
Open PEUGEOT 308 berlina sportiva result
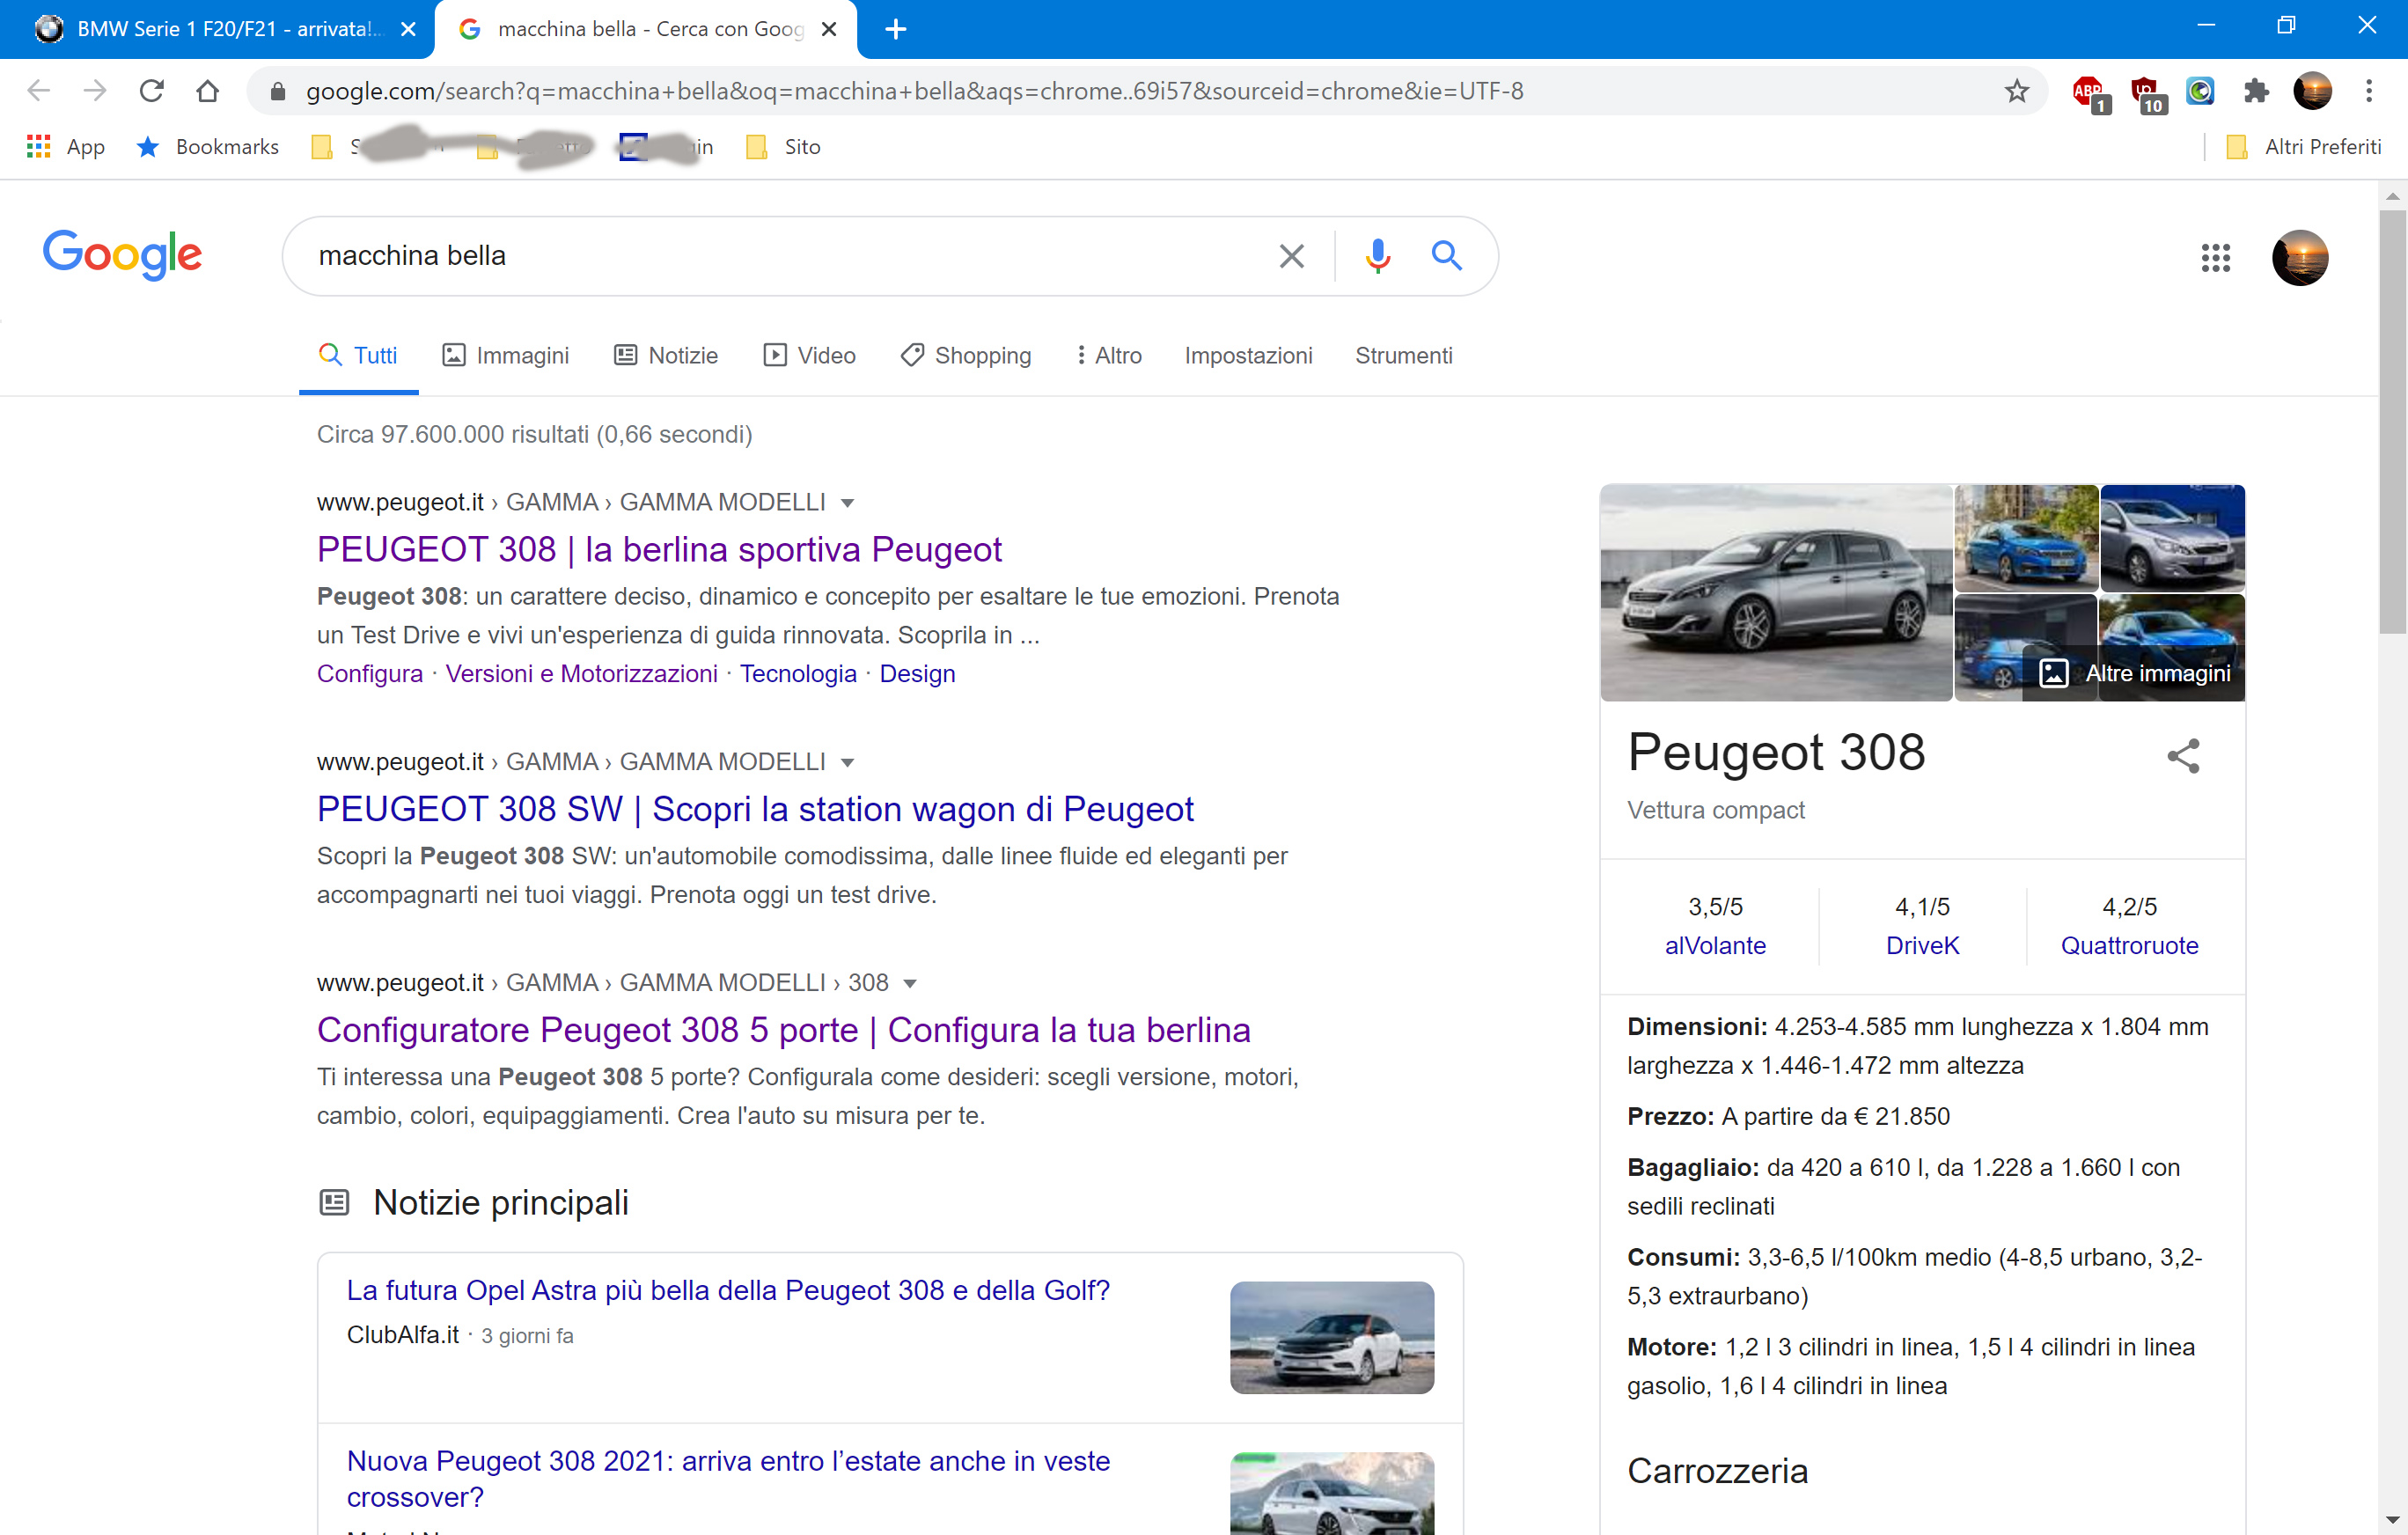point(659,549)
